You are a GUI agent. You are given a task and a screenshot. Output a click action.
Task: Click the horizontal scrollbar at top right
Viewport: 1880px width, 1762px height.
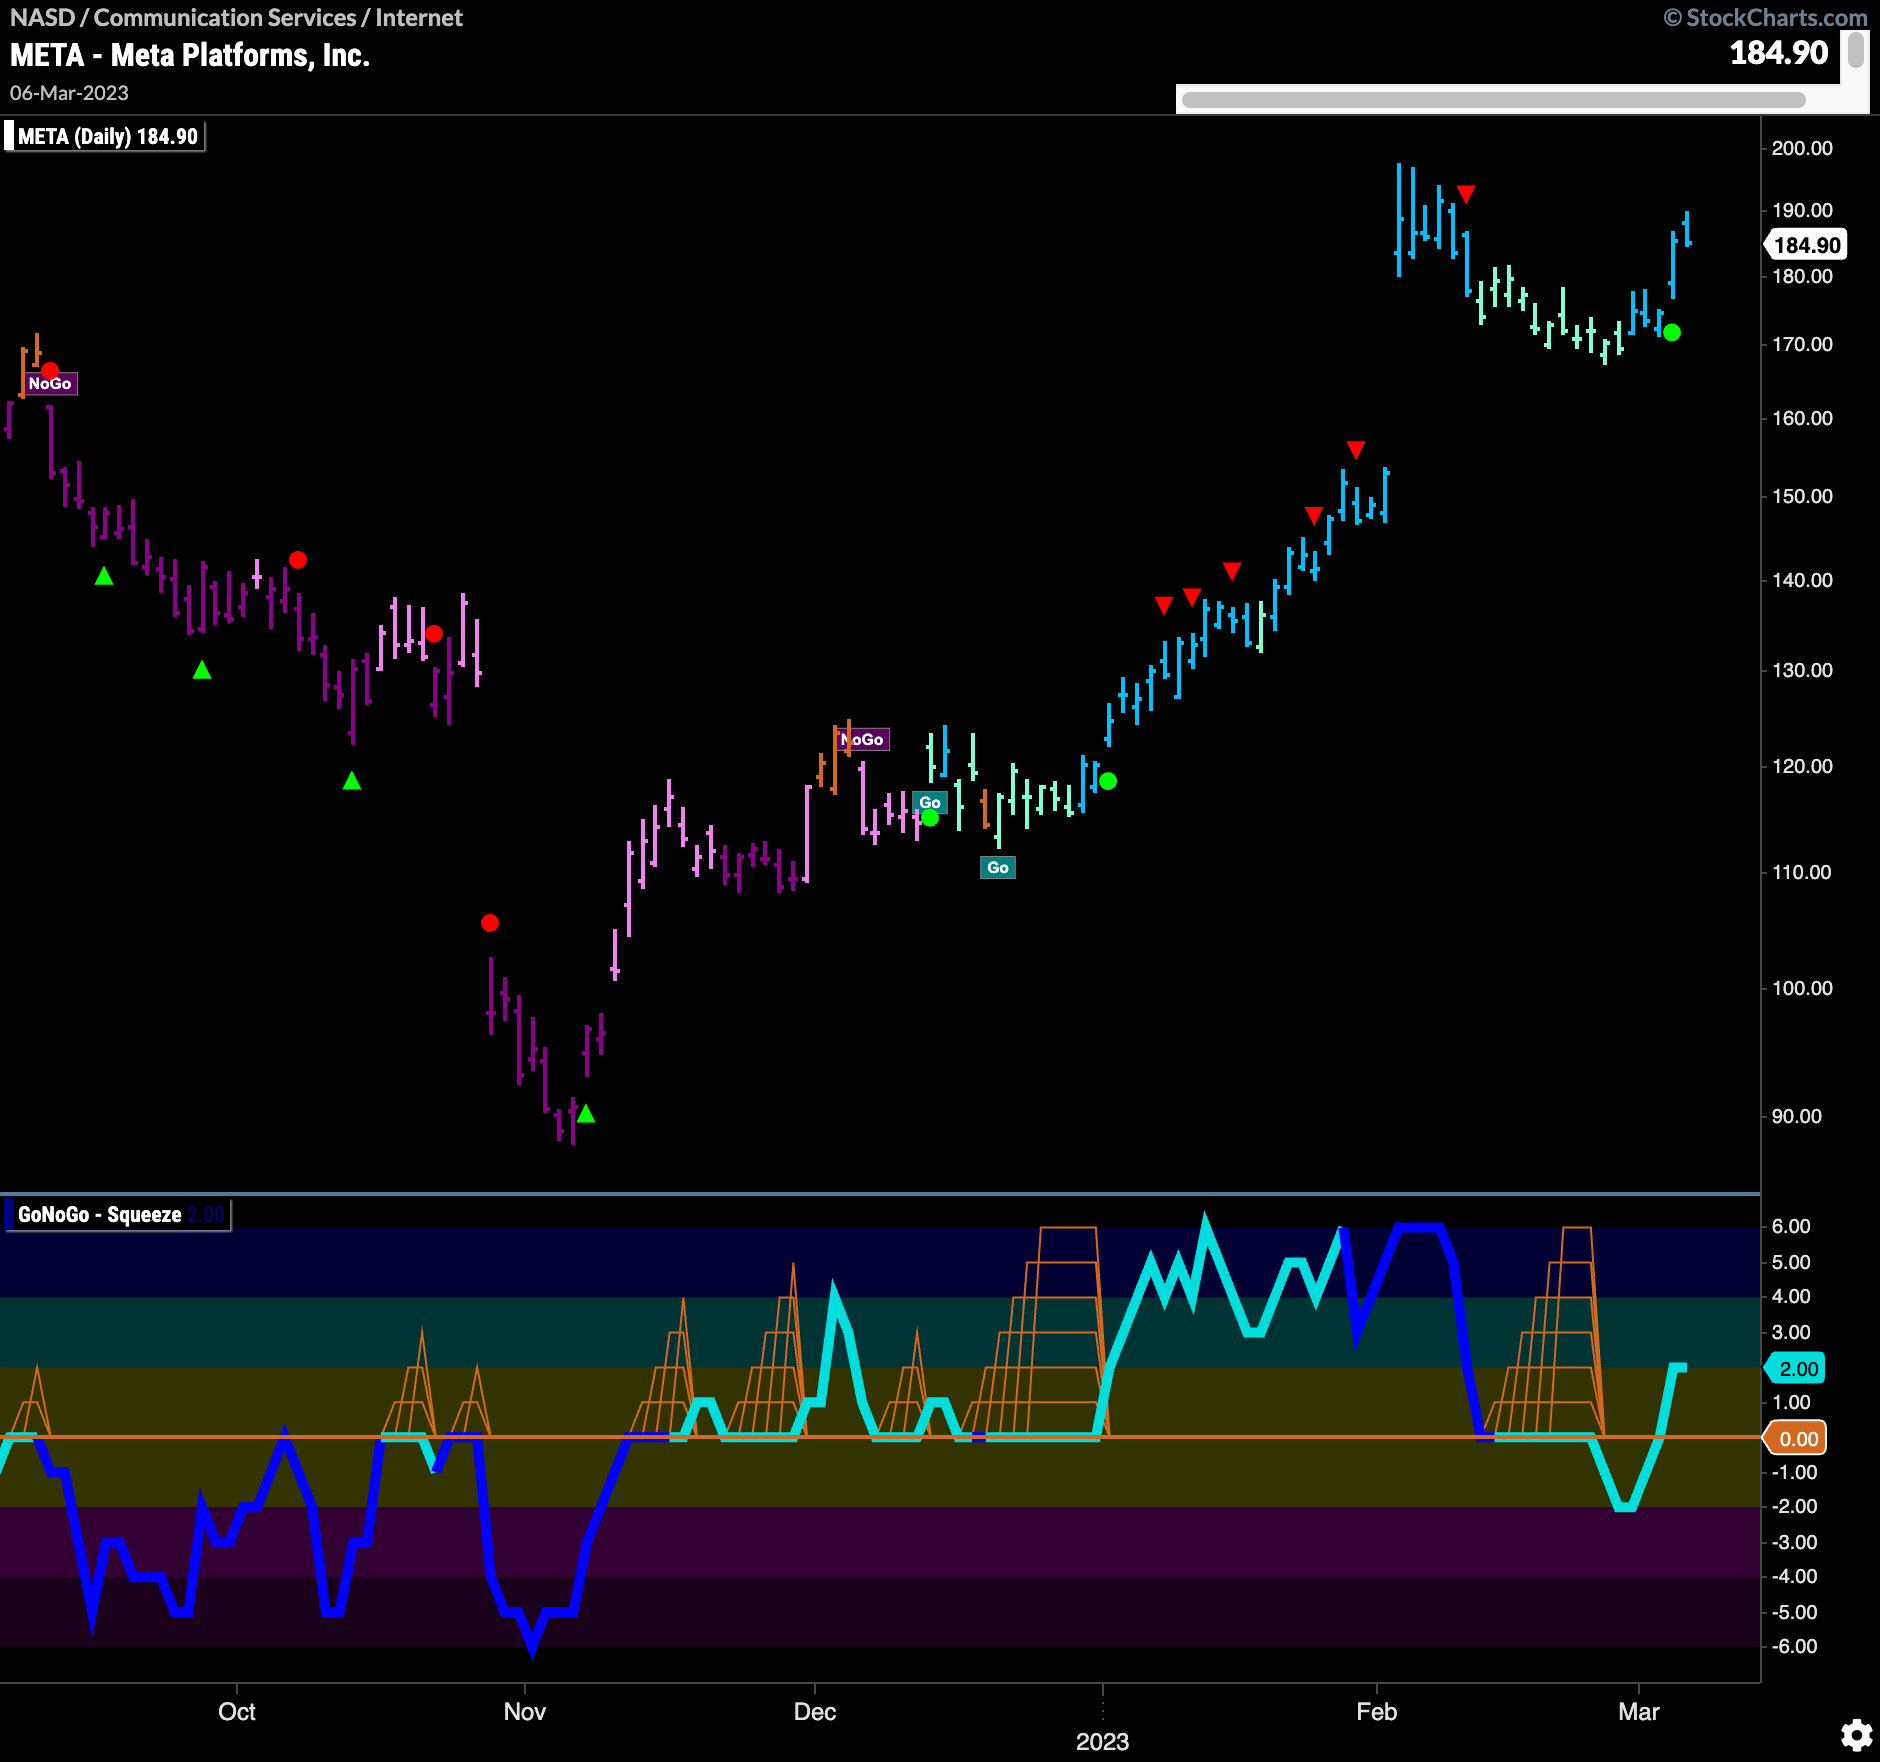coord(1493,100)
